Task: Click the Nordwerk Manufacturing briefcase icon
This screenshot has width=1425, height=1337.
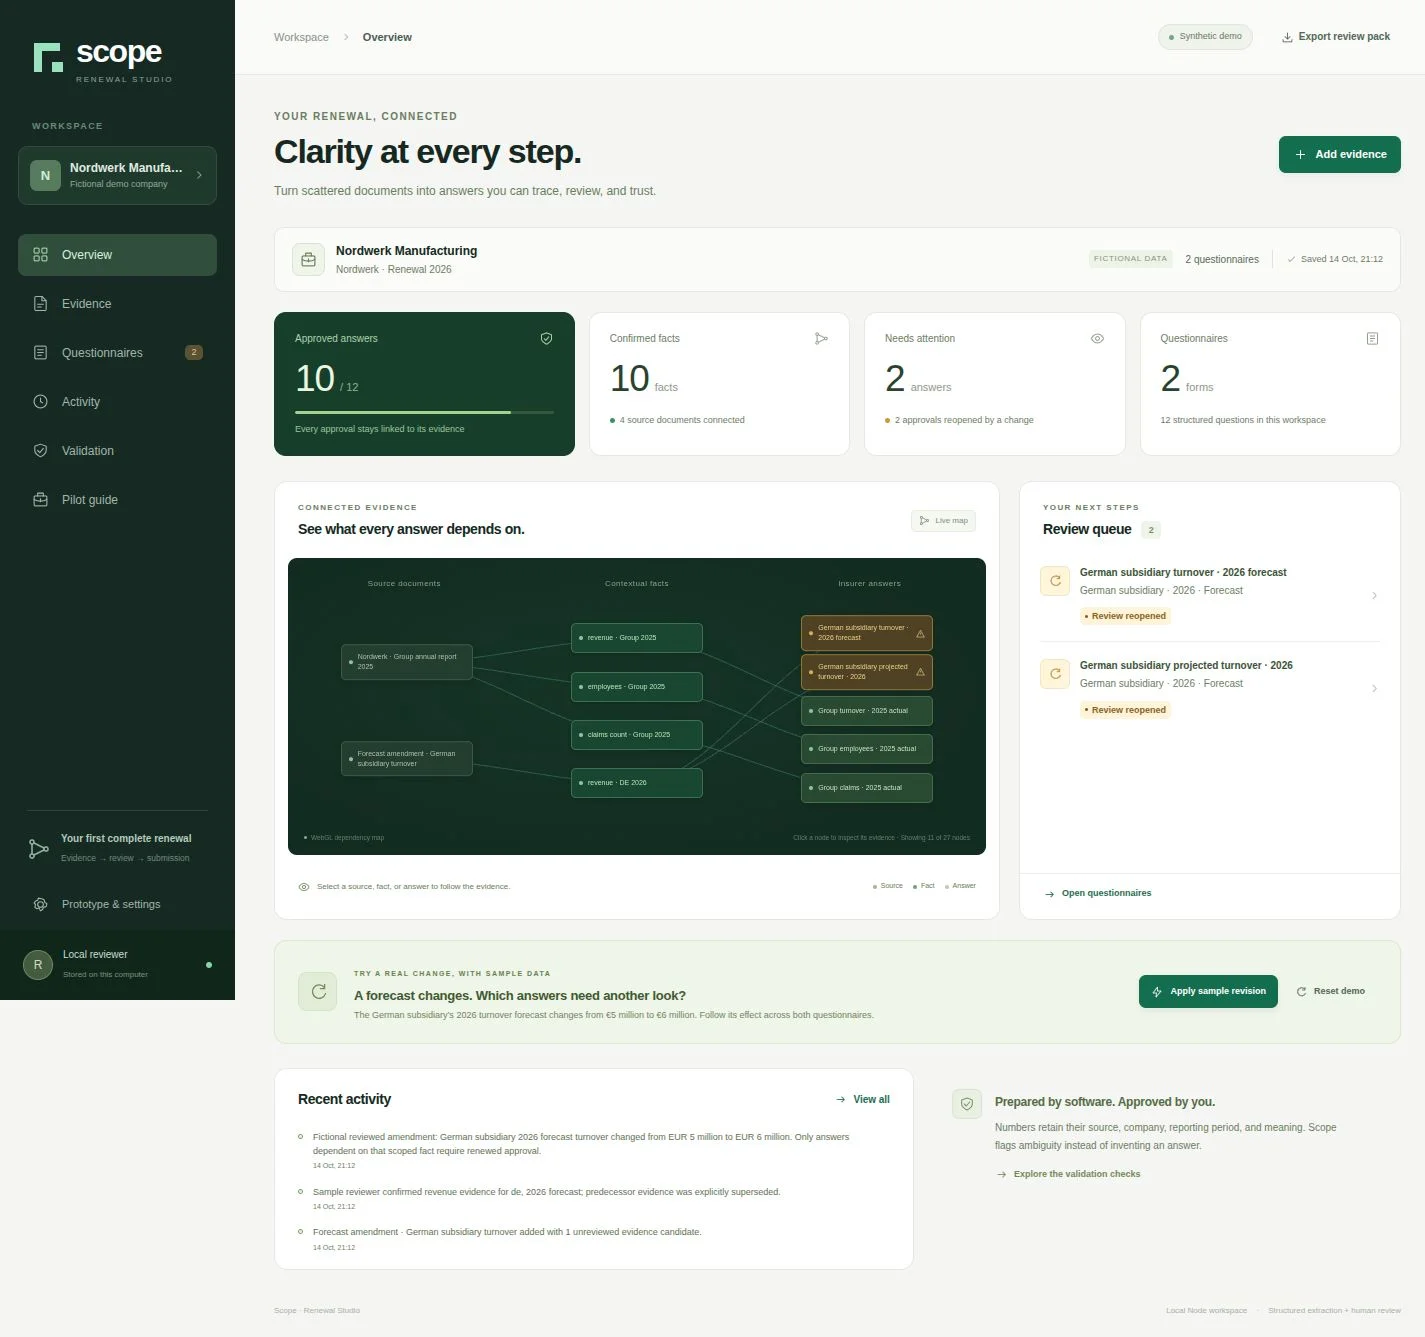Action: pyautogui.click(x=308, y=260)
